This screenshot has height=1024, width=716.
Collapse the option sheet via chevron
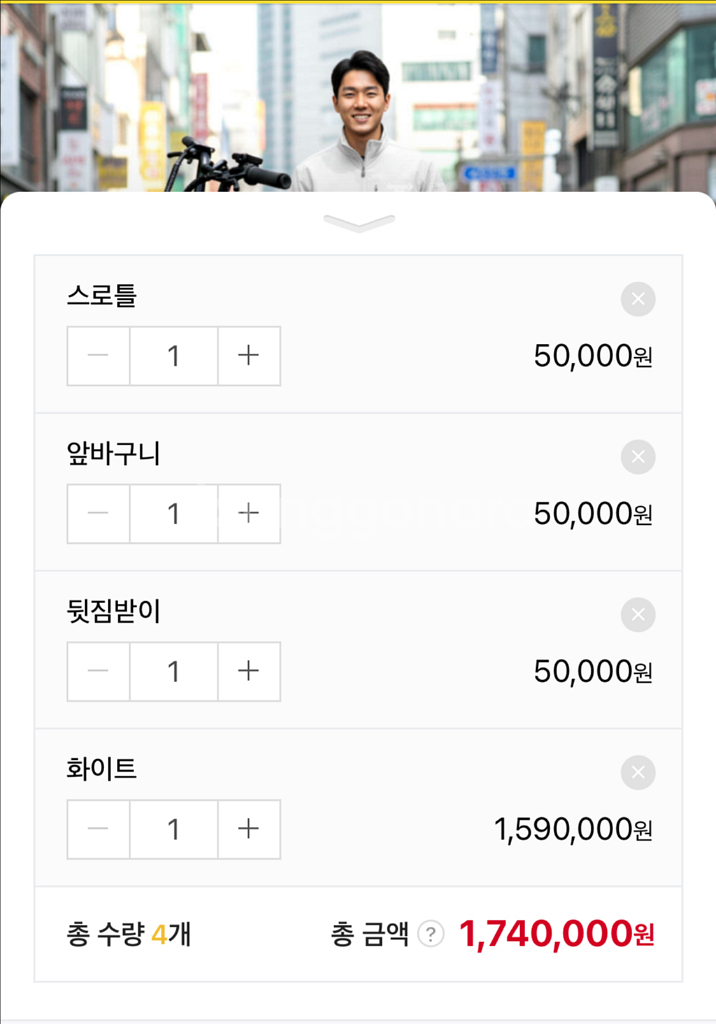[x=358, y=224]
